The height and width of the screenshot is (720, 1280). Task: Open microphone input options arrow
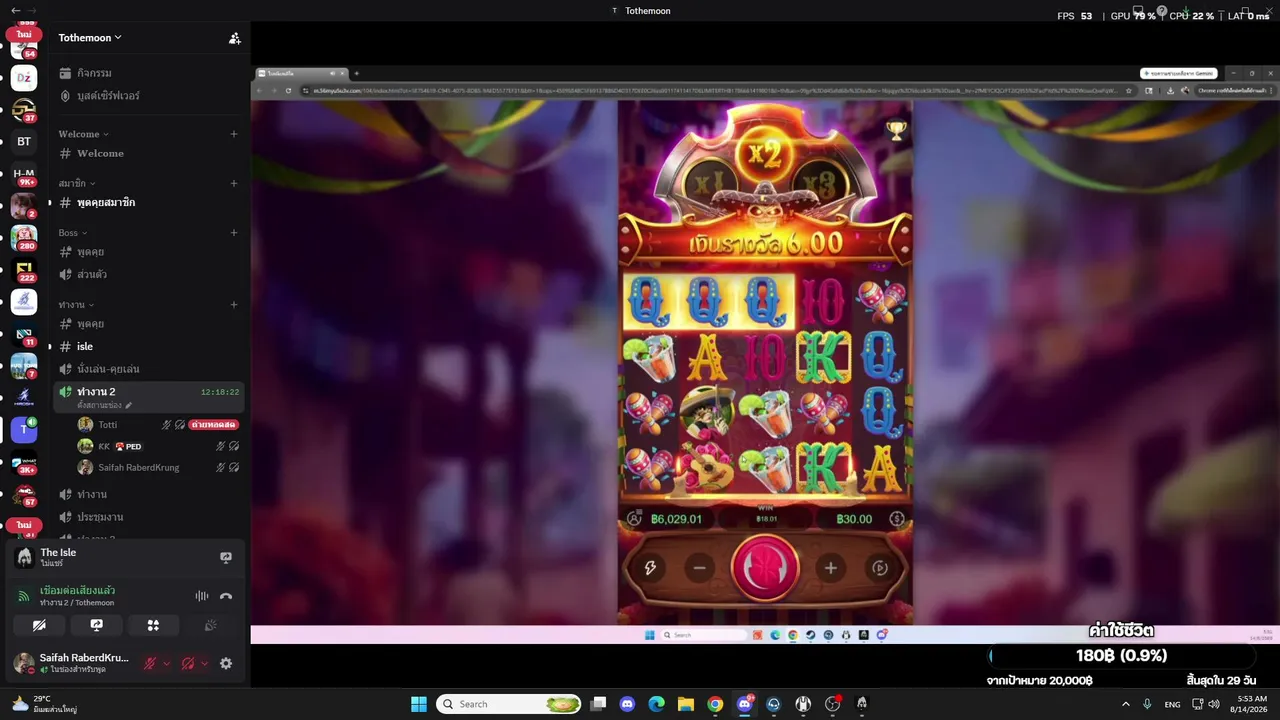click(166, 663)
